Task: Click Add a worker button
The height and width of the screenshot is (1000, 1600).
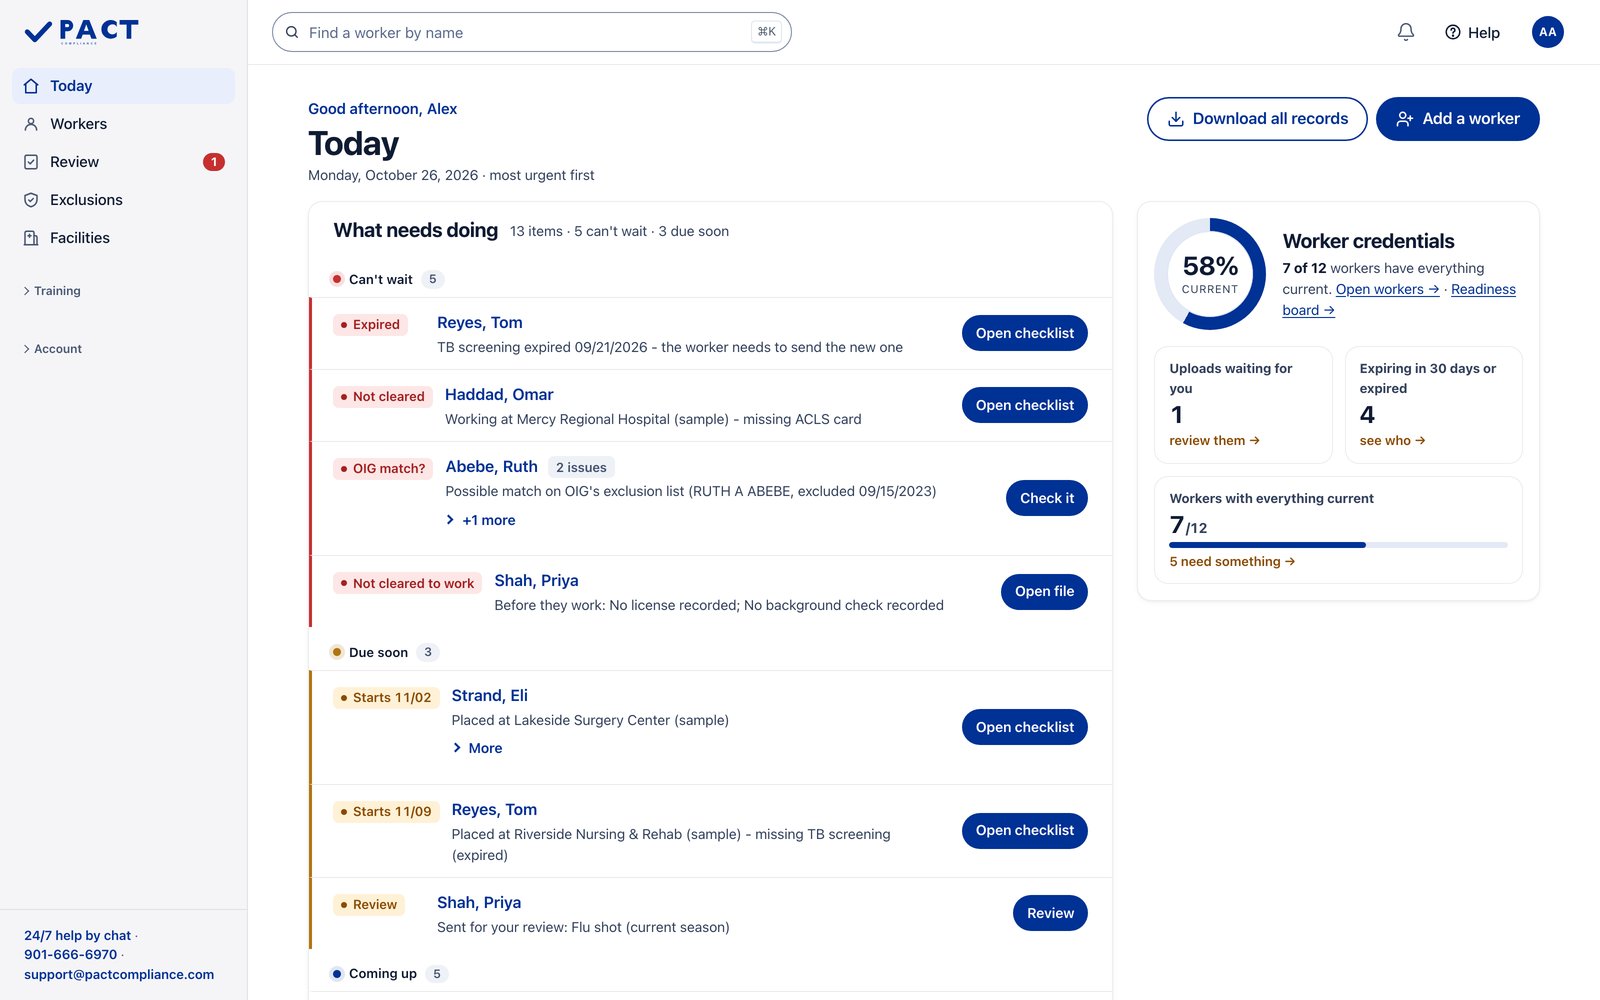Action: tap(1457, 119)
